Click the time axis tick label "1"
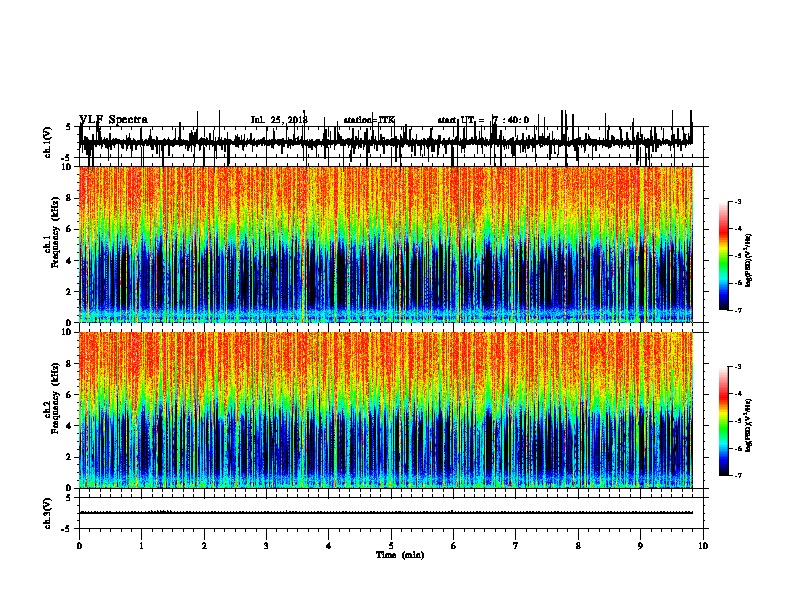Screen dimensions: 792x612 [141, 546]
